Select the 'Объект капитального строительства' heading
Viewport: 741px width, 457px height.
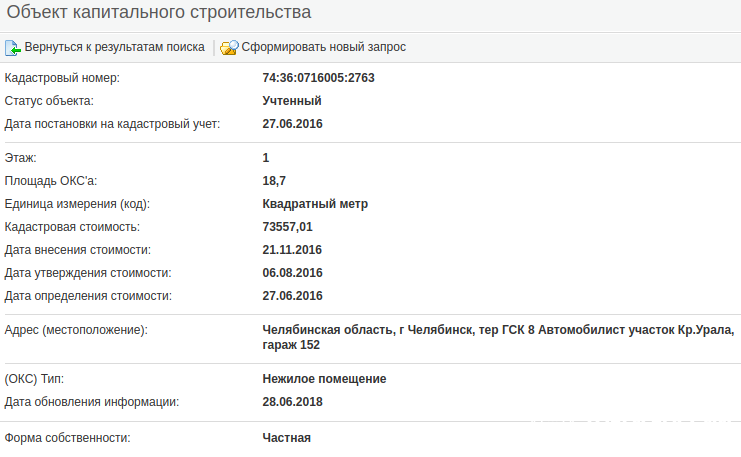click(159, 13)
